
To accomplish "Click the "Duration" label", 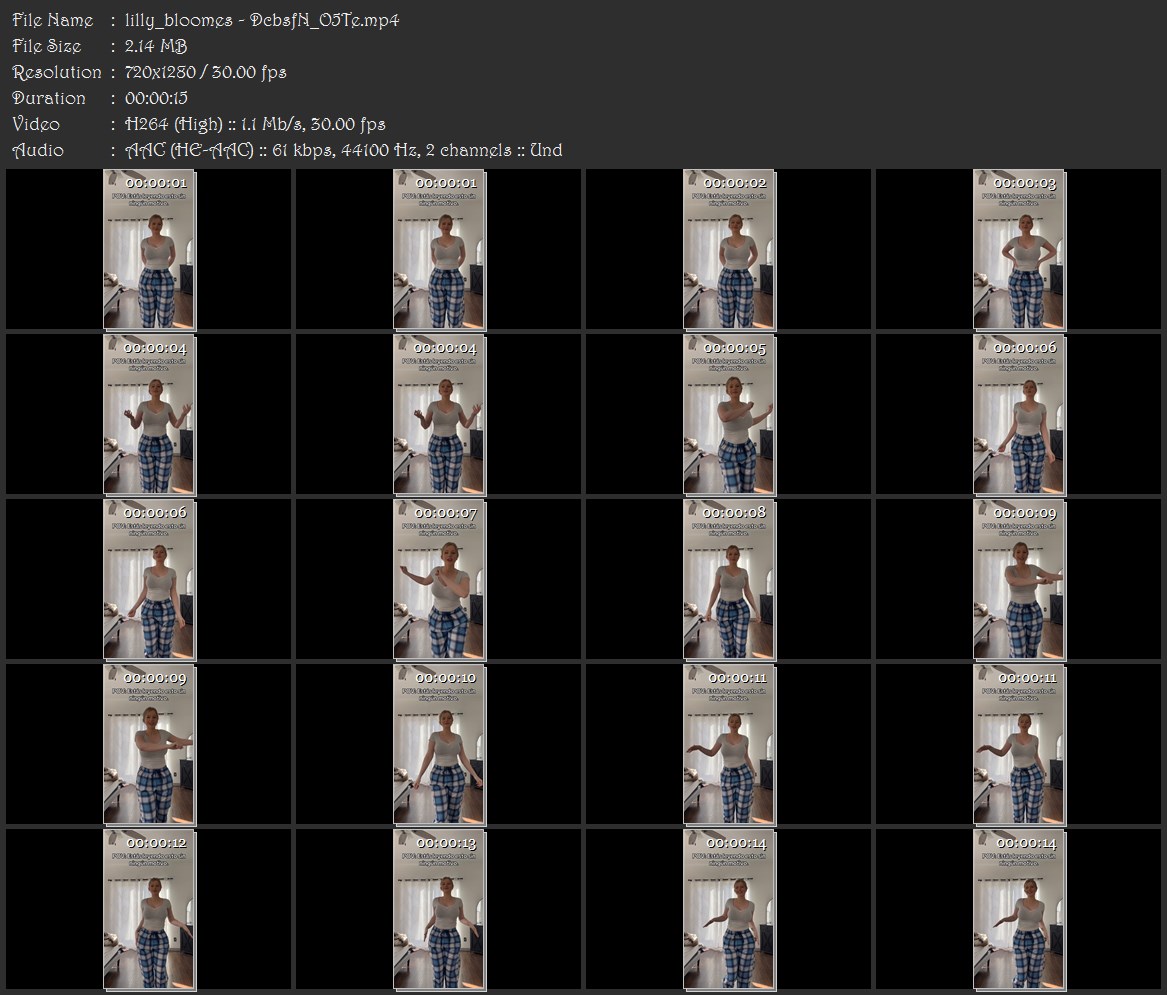I will [48, 98].
